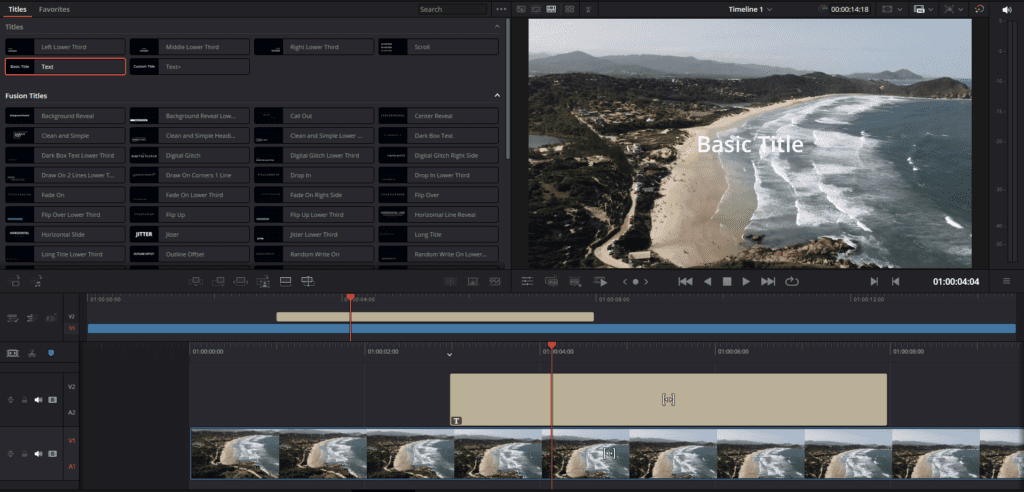
Task: Choose the Horizontal Line Reveal title
Action: (438, 214)
